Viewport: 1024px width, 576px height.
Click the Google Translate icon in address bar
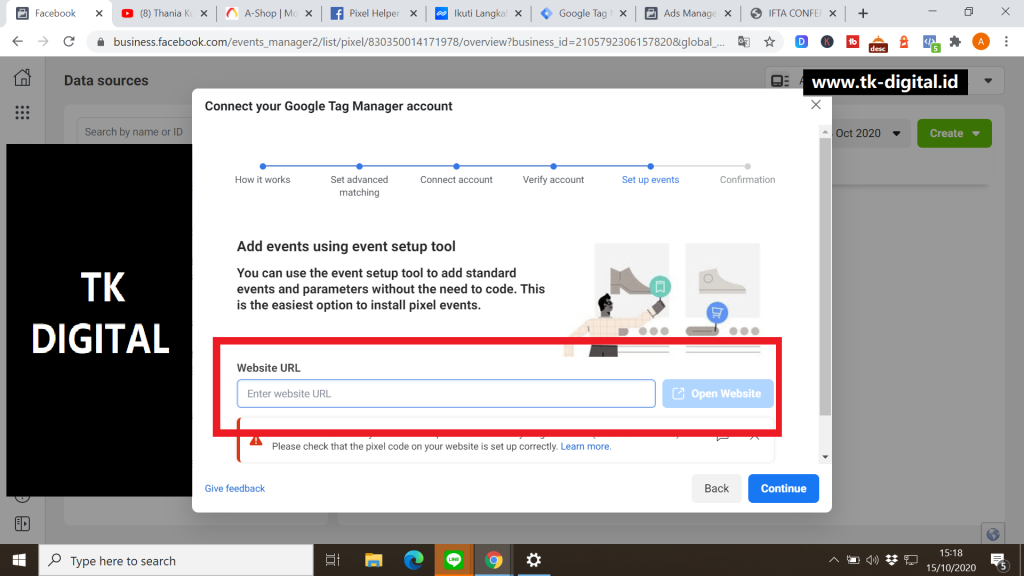(x=745, y=41)
